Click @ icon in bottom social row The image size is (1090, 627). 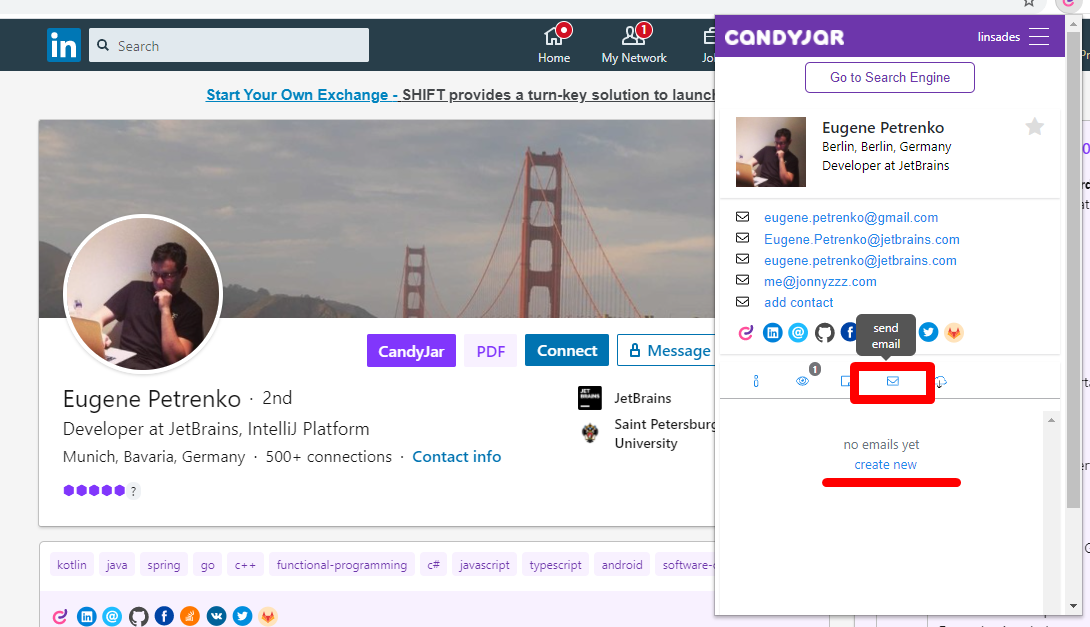[x=112, y=616]
